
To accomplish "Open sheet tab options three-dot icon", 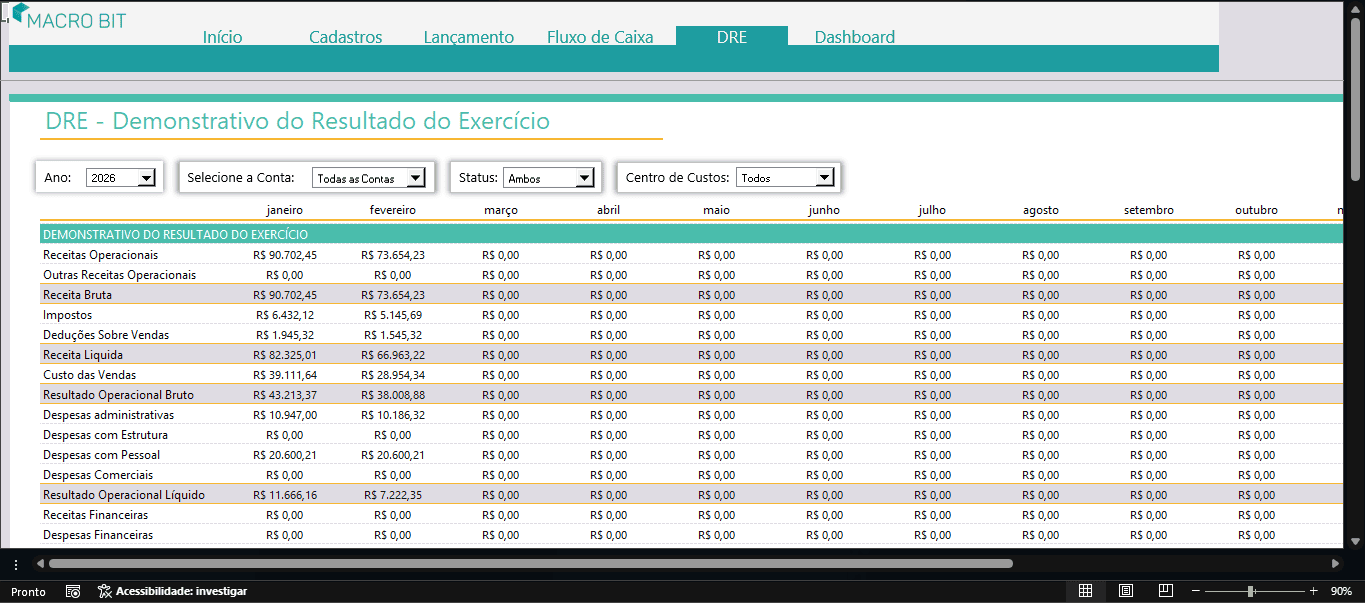I will [16, 564].
